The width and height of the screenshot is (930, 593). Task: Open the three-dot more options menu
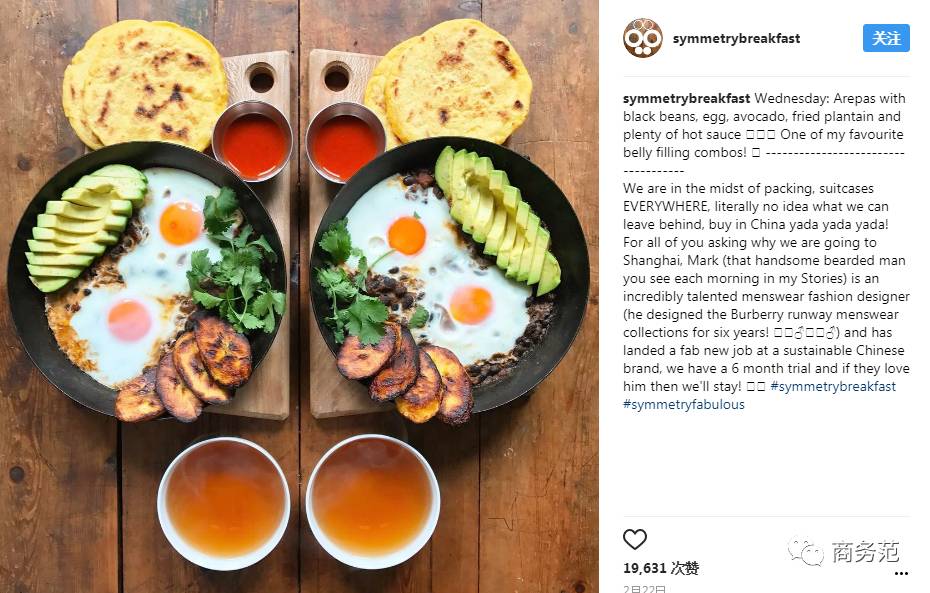tap(901, 573)
